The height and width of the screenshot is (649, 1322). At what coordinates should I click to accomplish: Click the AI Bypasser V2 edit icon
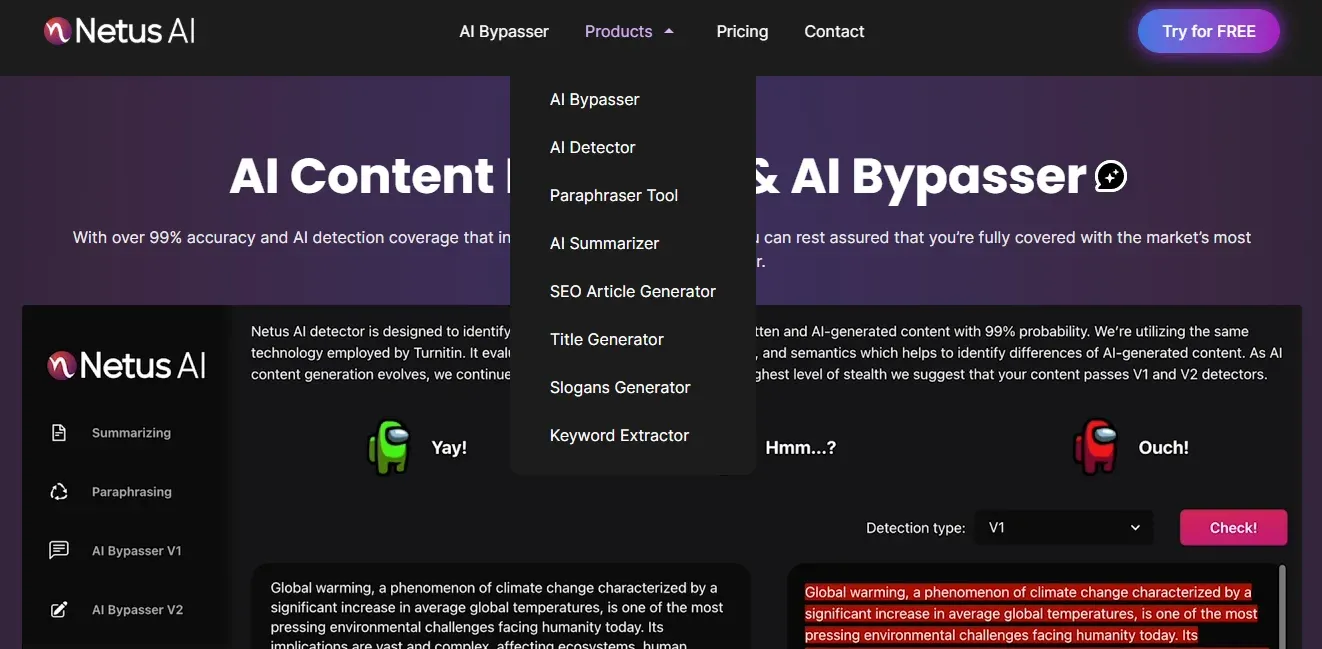click(59, 610)
